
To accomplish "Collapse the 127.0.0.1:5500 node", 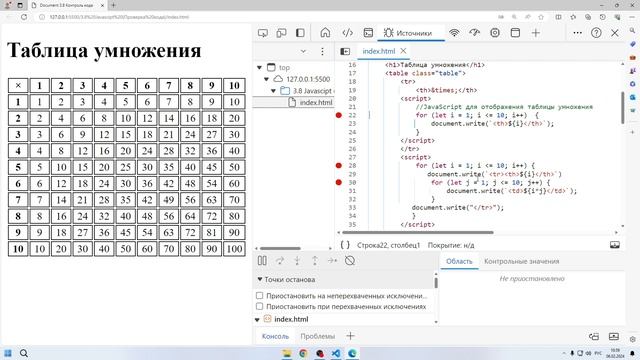I will click(x=267, y=79).
